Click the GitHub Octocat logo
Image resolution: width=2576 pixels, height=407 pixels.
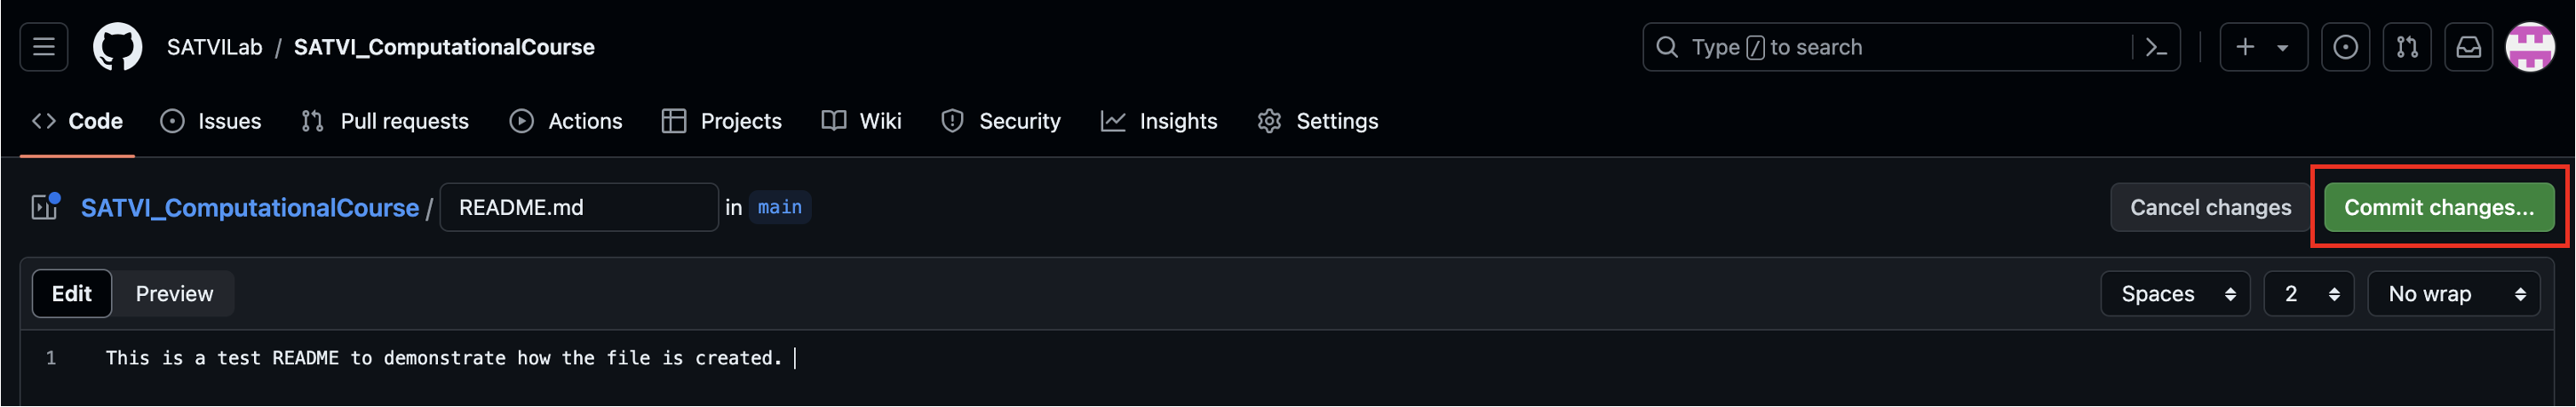(118, 47)
